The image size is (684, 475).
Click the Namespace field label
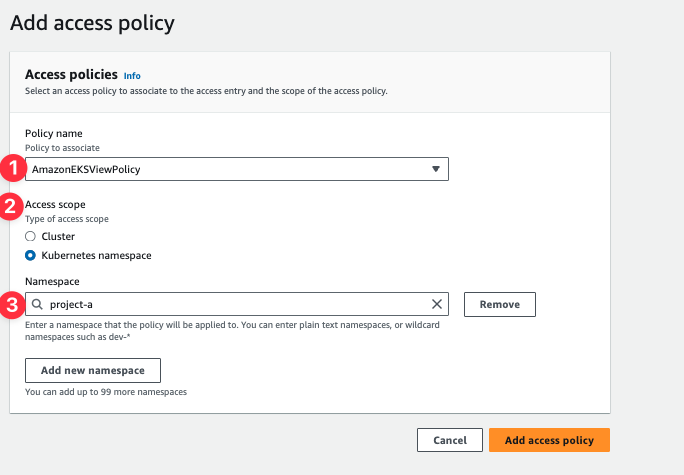(53, 283)
